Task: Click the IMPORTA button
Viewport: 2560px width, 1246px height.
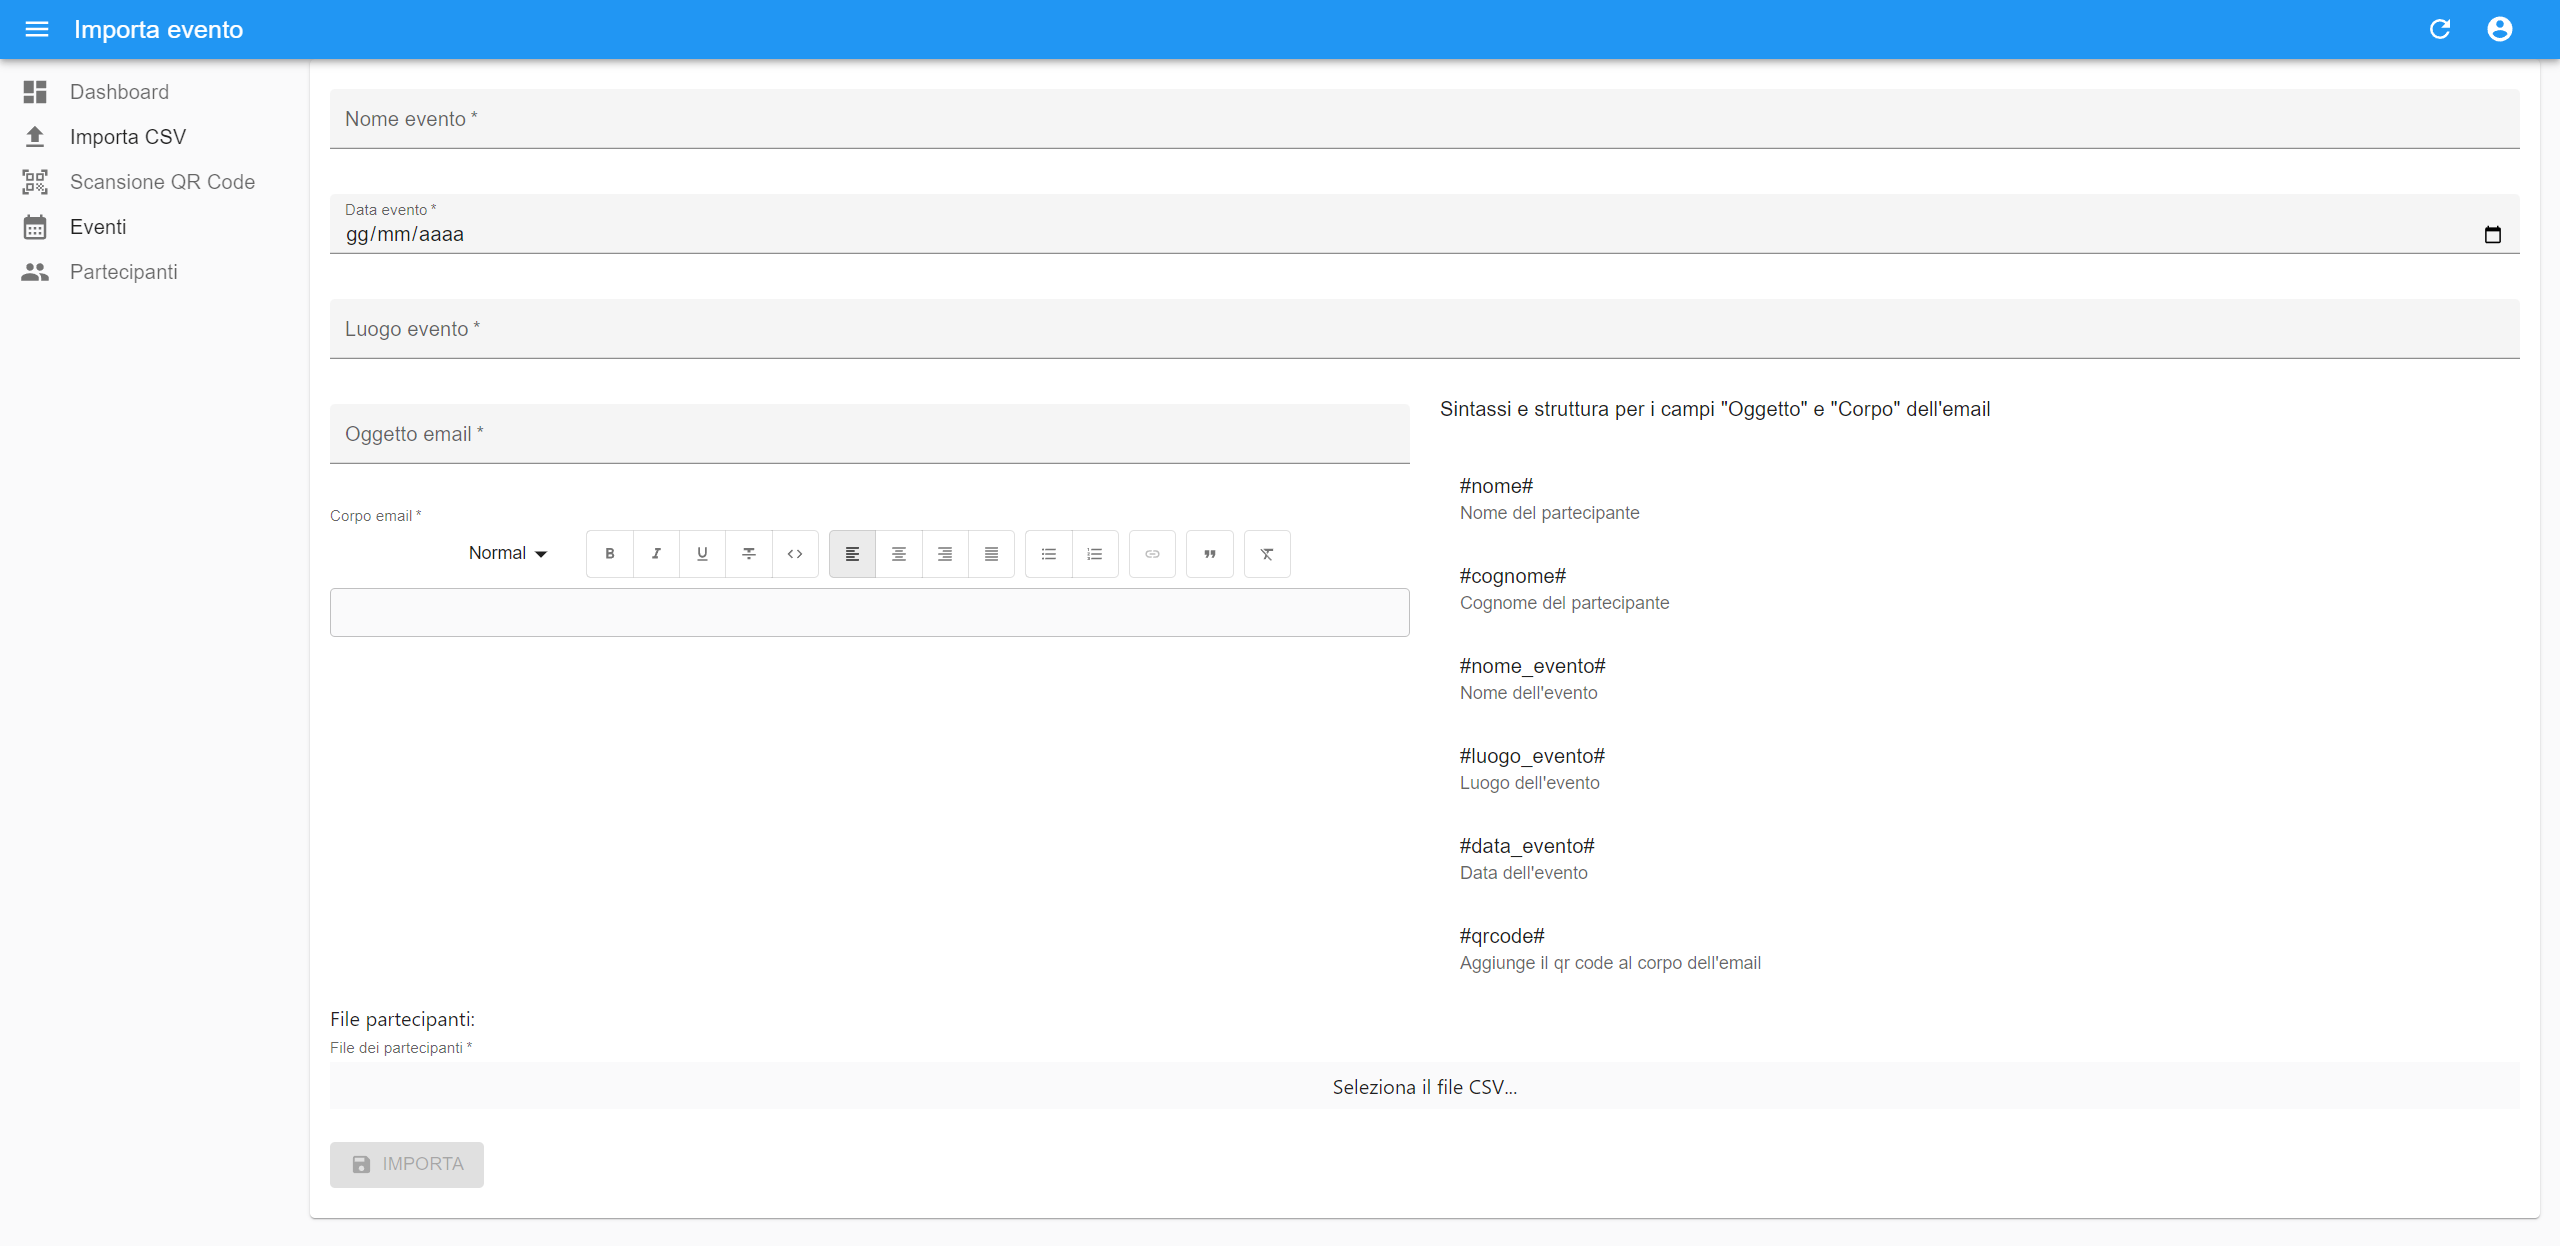Action: pyautogui.click(x=407, y=1164)
